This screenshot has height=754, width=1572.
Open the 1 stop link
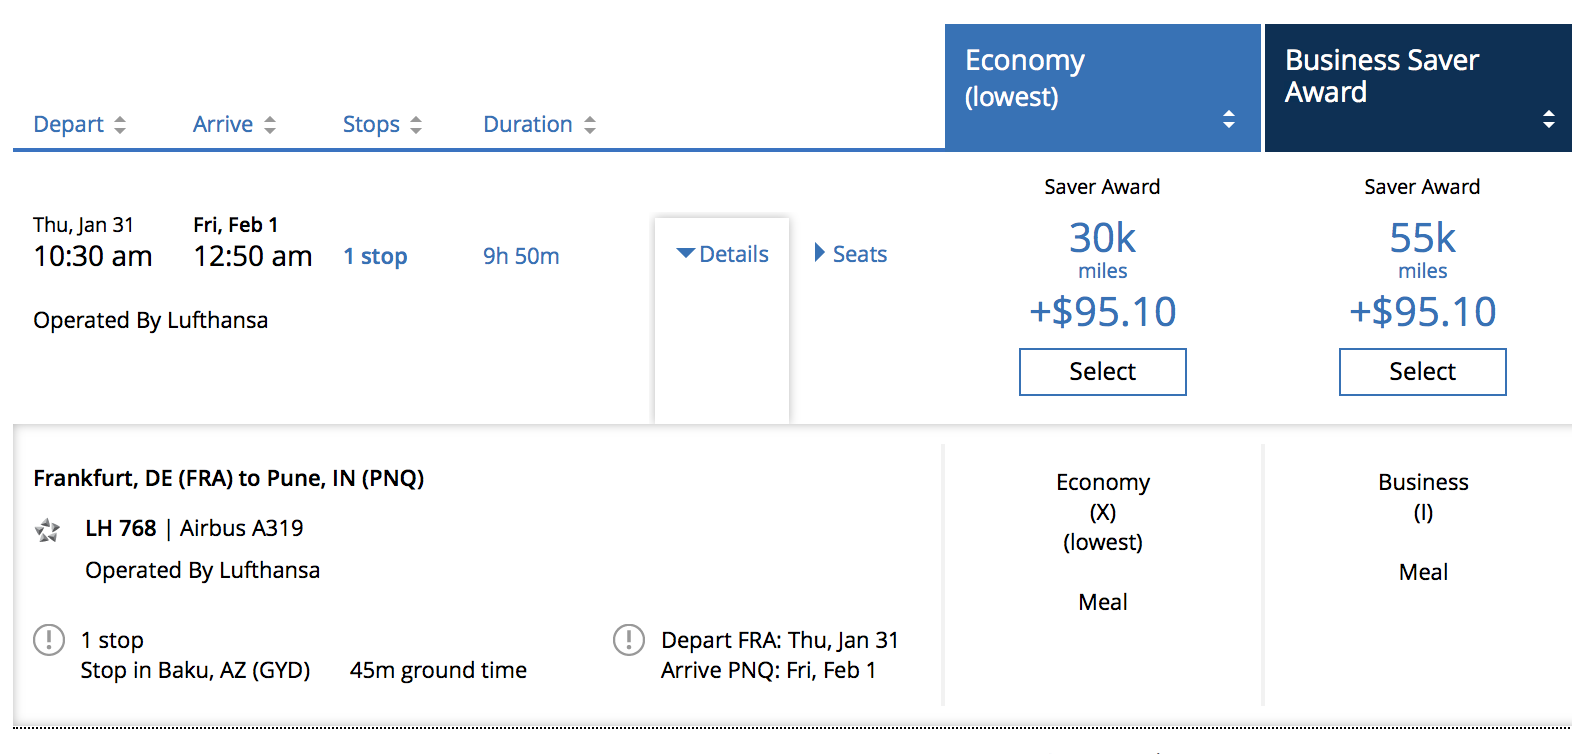[375, 257]
